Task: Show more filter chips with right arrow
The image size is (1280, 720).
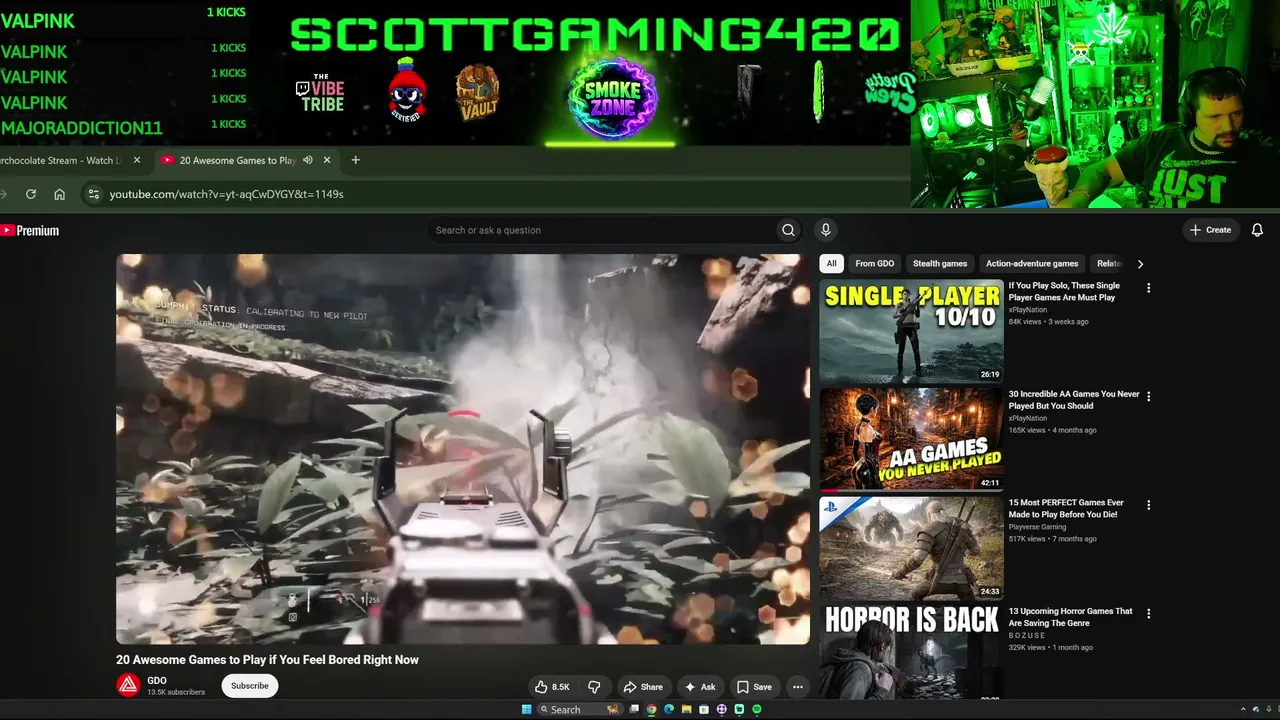Action: (x=1140, y=264)
